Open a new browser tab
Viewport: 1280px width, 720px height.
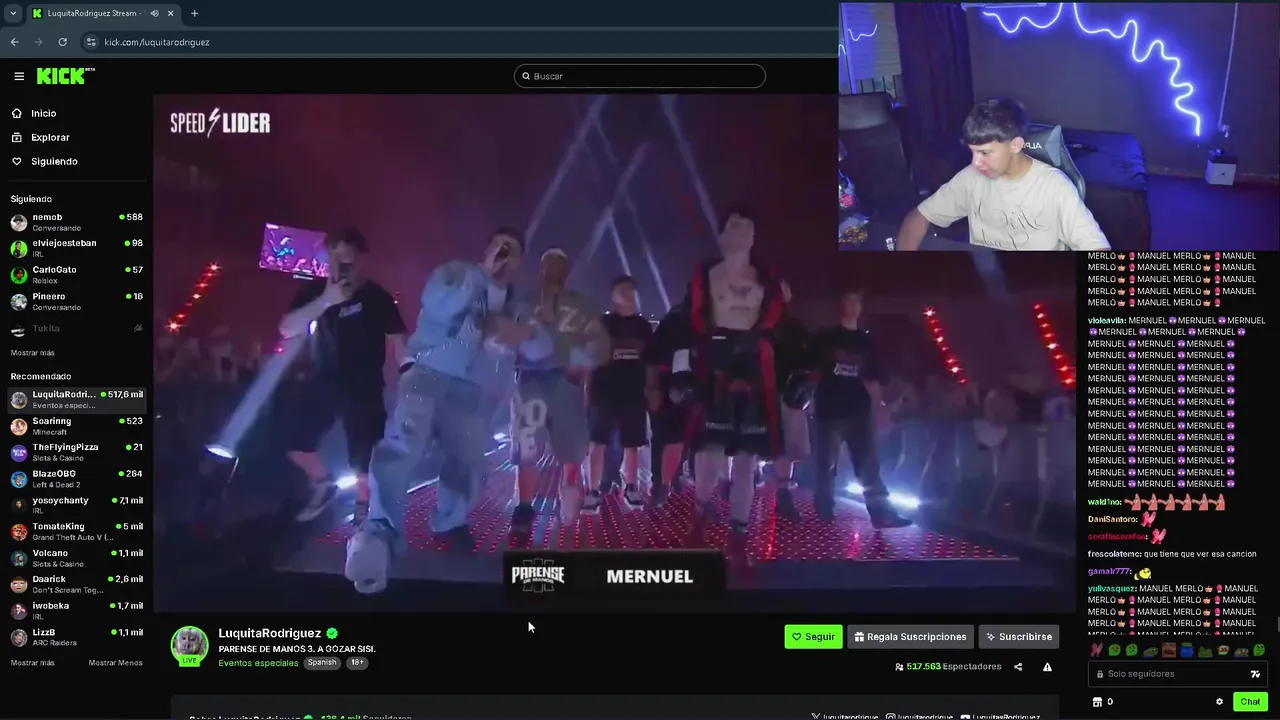click(x=194, y=13)
